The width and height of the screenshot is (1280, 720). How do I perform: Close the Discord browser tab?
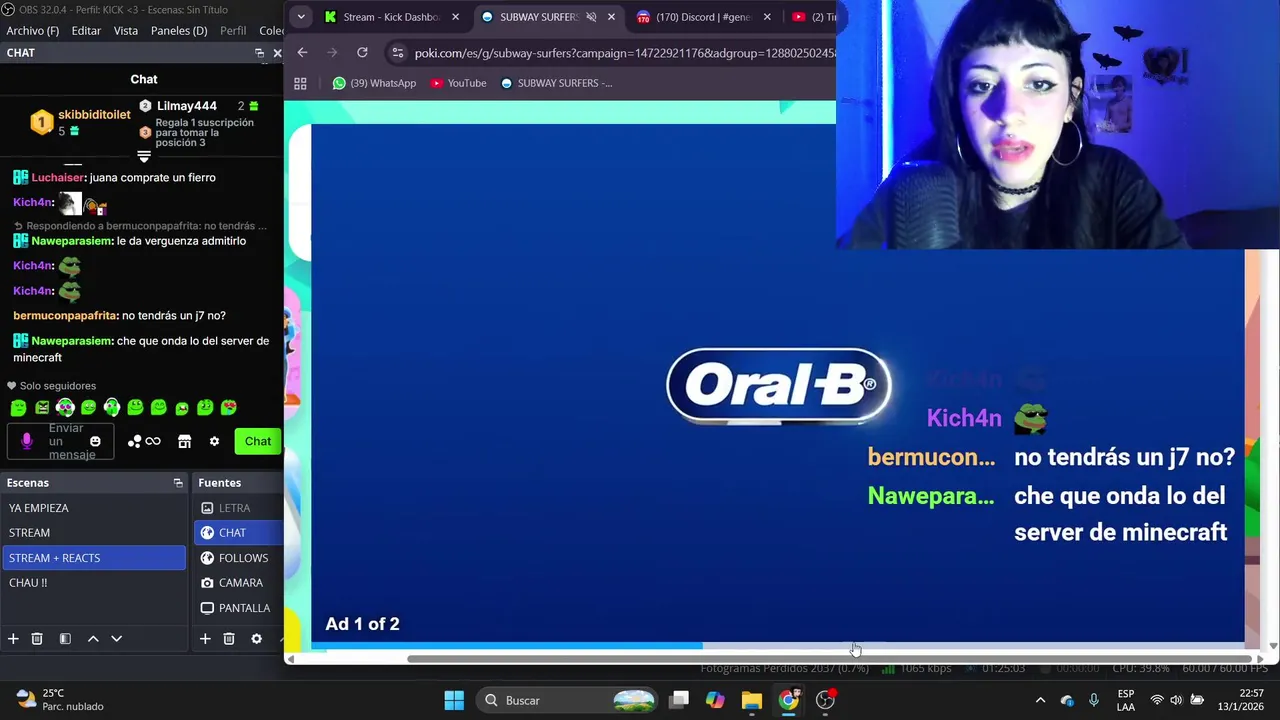[x=767, y=17]
